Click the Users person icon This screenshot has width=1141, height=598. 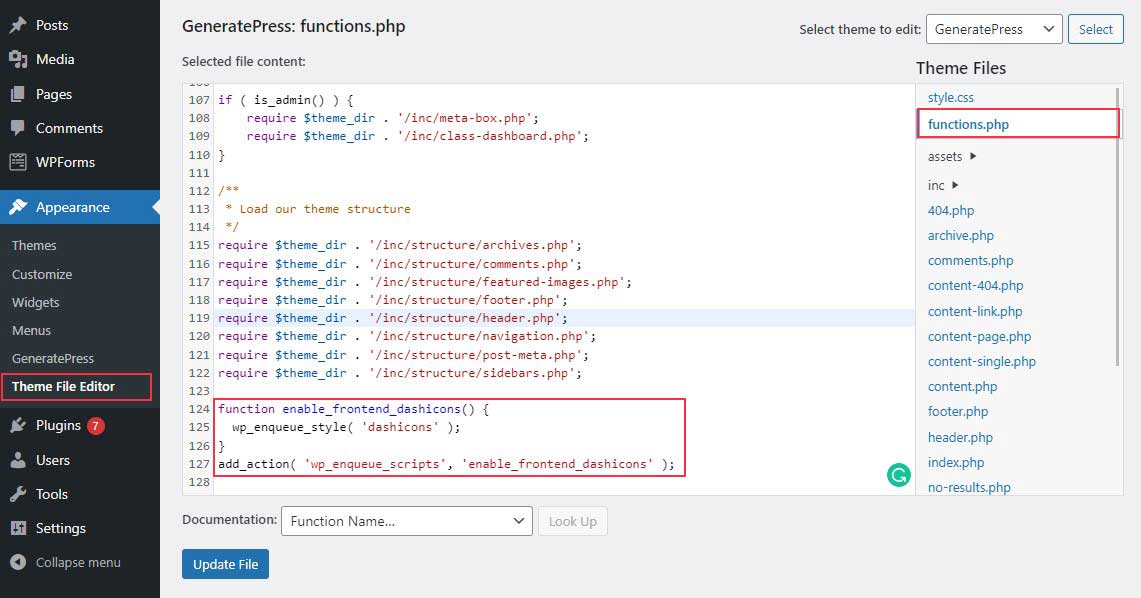[18, 460]
